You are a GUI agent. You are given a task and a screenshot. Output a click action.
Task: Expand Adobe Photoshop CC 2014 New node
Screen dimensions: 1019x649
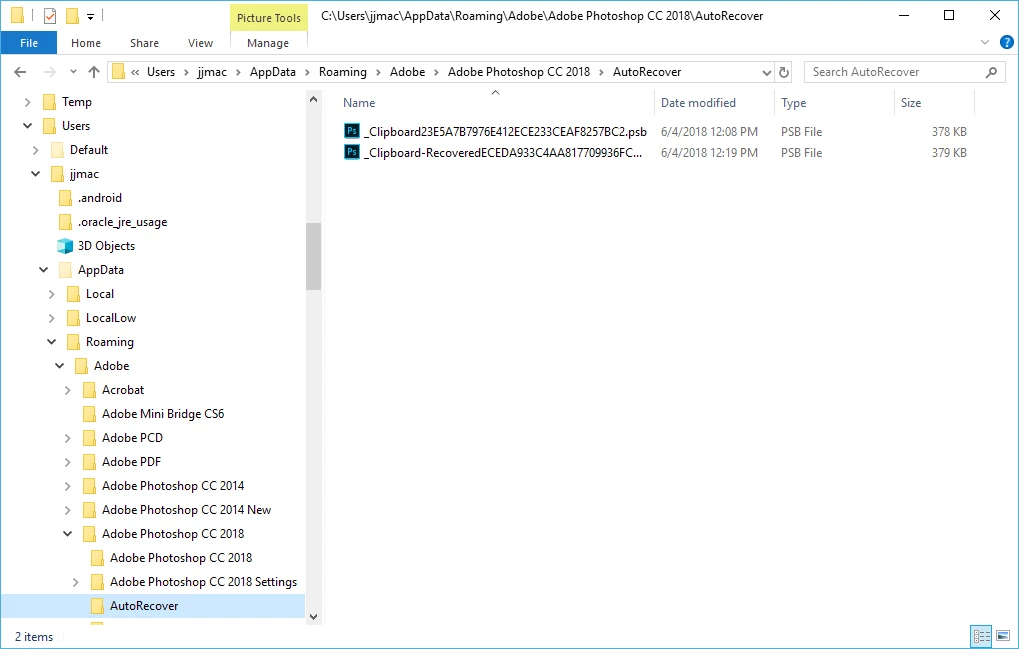click(67, 510)
